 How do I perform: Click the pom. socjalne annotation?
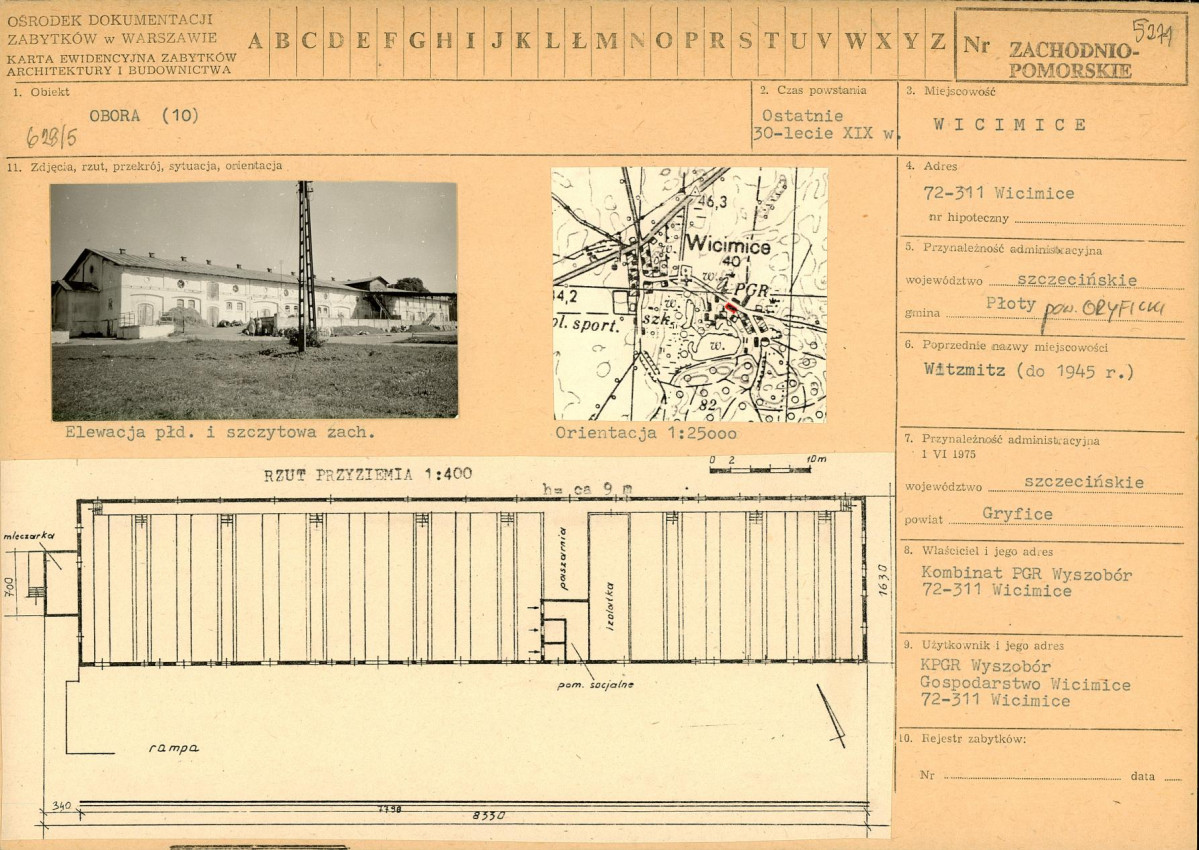pos(595,685)
